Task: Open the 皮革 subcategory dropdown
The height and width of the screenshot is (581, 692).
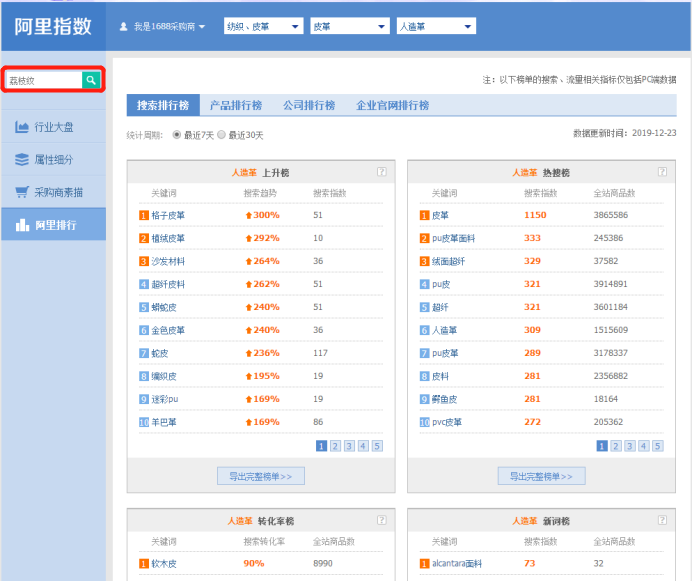Action: pos(350,26)
